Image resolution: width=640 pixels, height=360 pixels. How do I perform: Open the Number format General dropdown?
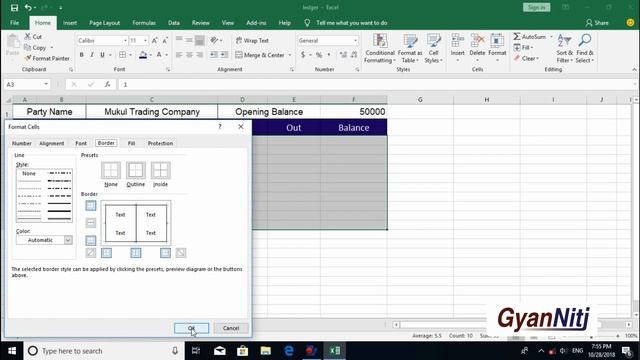(x=355, y=40)
